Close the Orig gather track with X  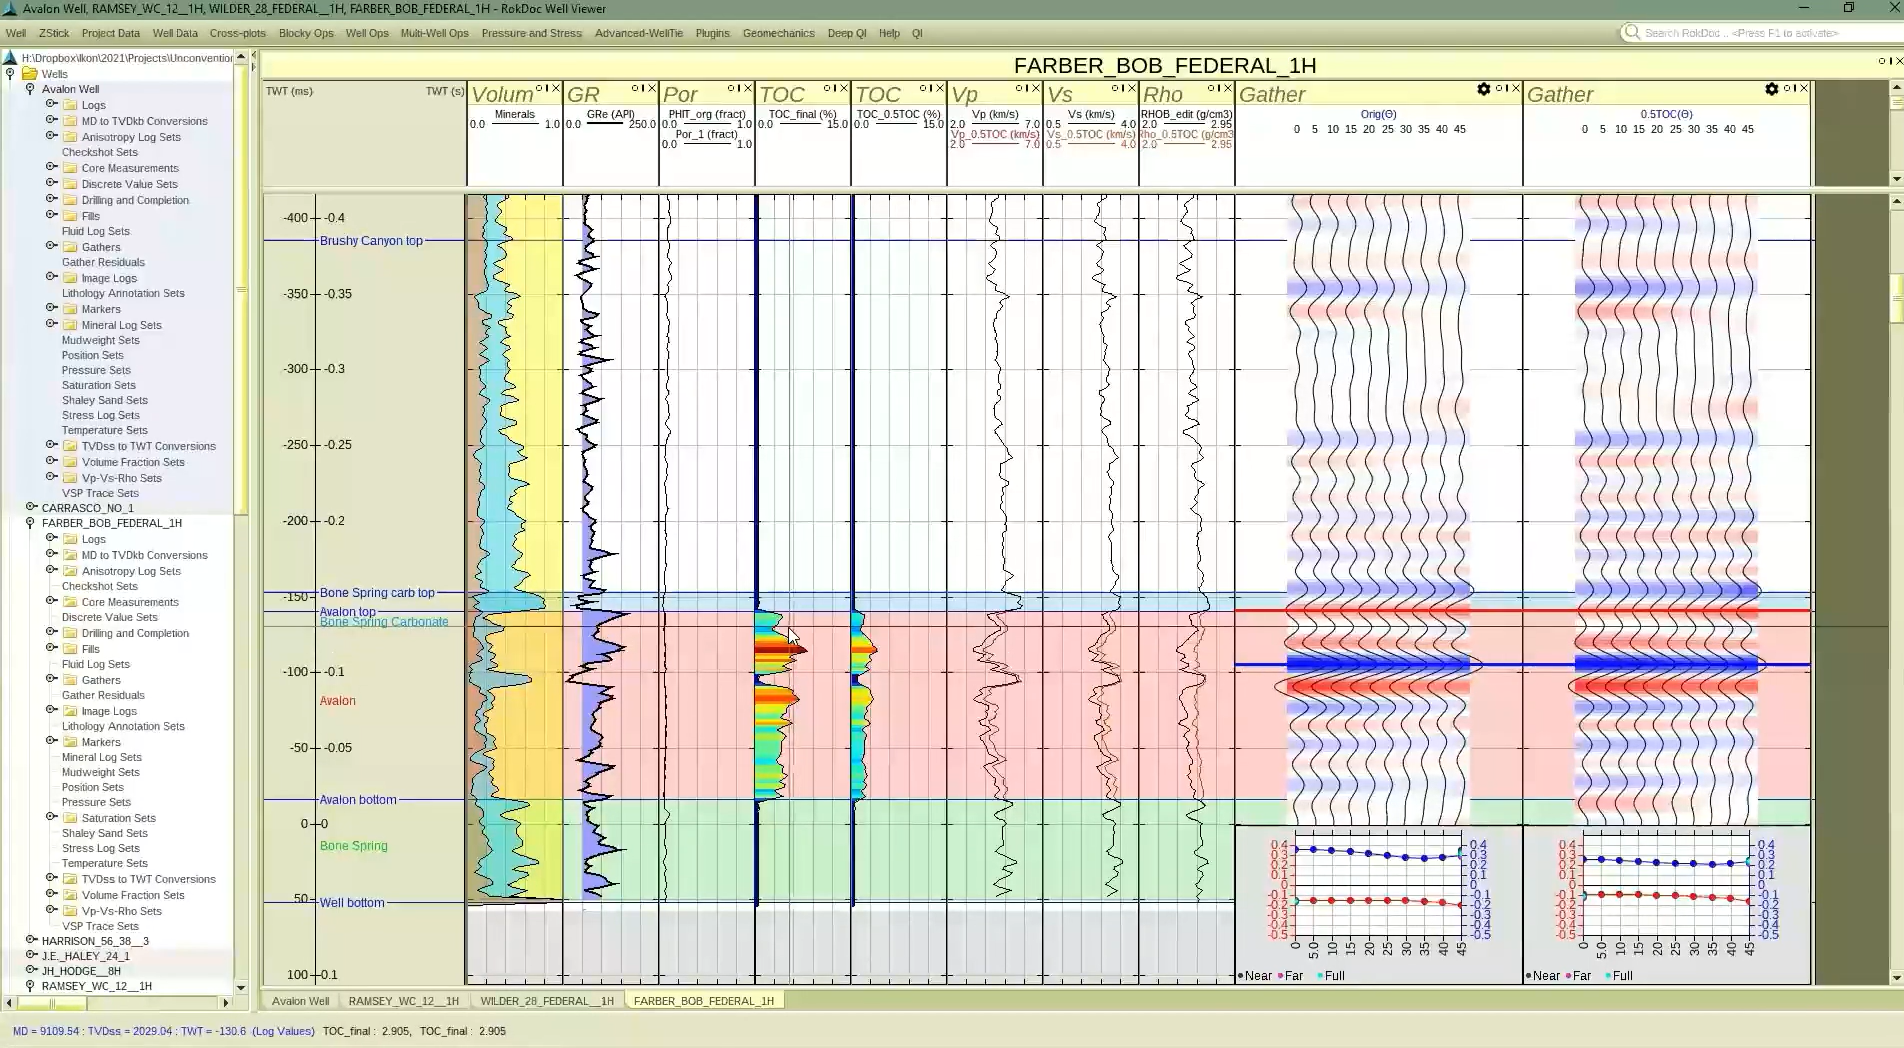tap(1516, 88)
